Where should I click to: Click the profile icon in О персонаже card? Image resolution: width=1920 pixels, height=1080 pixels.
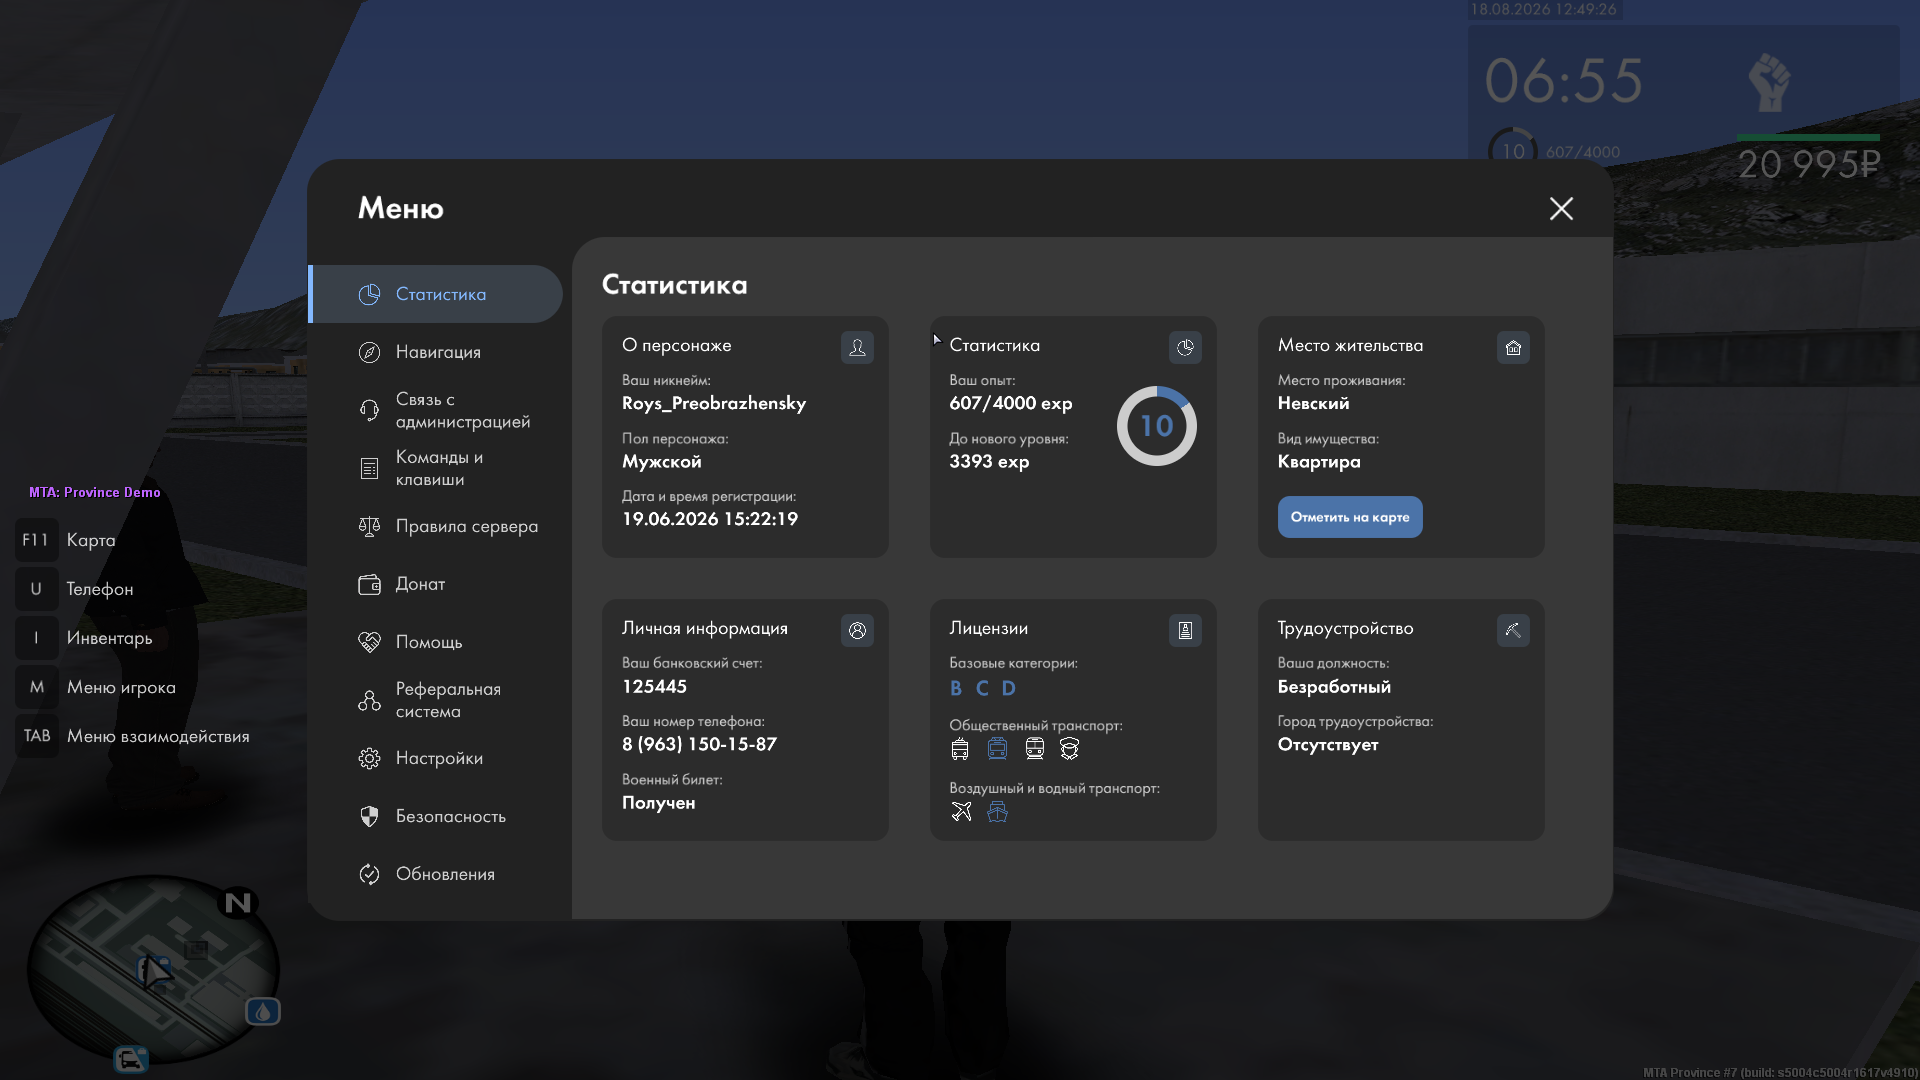click(857, 347)
